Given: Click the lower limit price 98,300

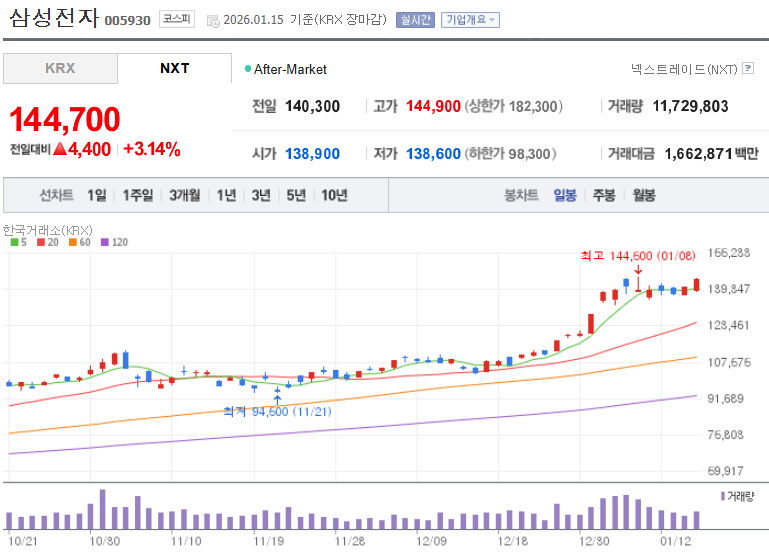Looking at the screenshot, I should coord(529,153).
